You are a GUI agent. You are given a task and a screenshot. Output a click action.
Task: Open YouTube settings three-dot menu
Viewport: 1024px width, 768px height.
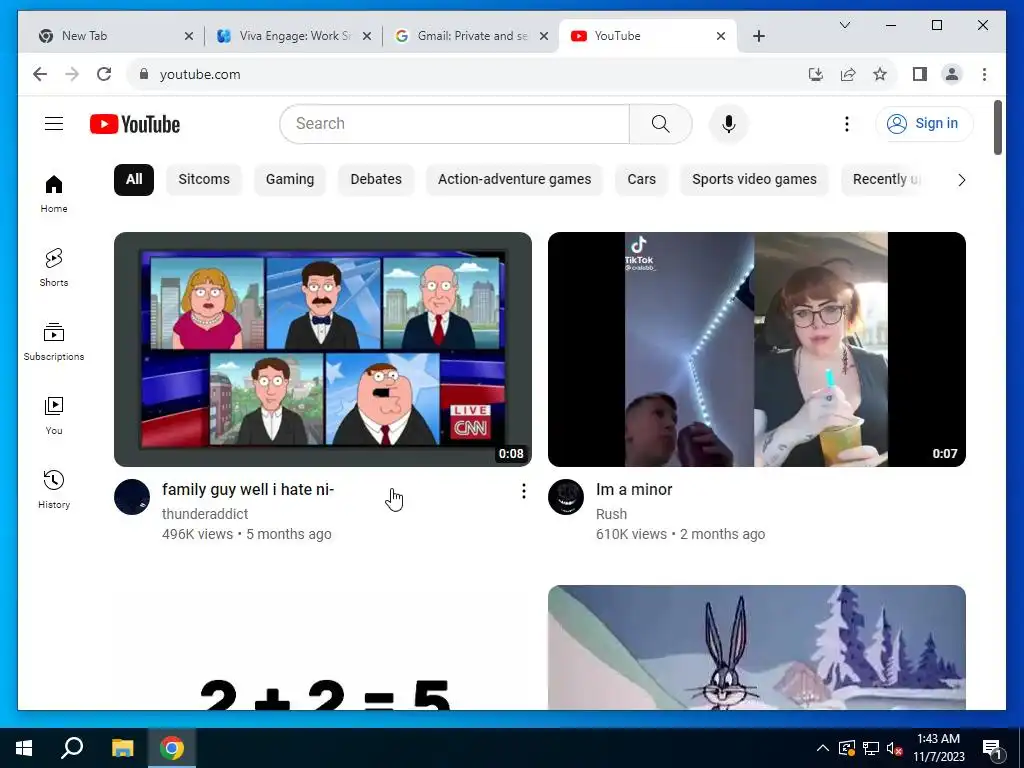pos(846,123)
